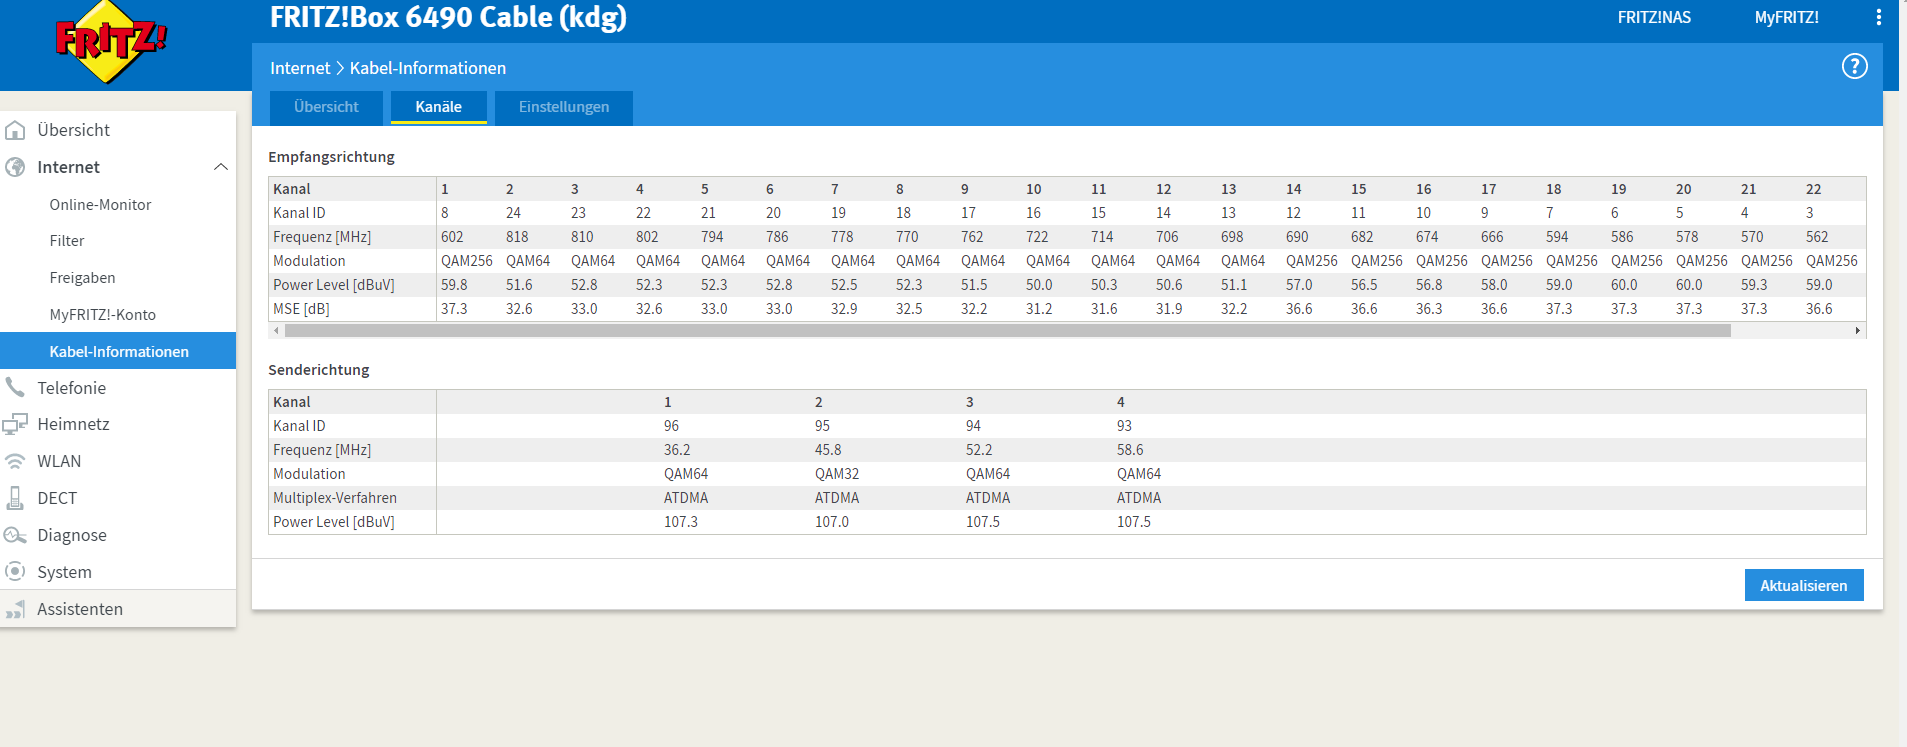
Task: Click the Senderichtung heading
Action: point(319,370)
